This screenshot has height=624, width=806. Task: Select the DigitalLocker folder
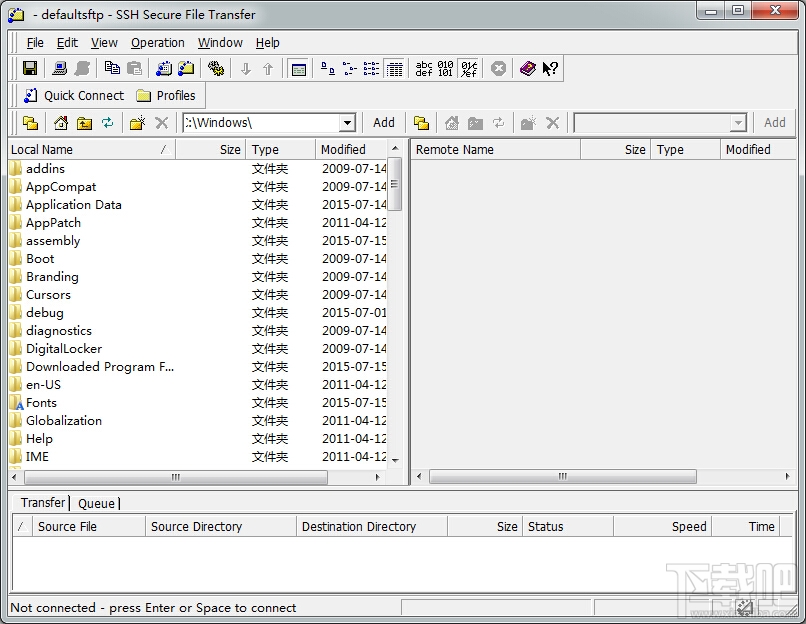(x=64, y=348)
